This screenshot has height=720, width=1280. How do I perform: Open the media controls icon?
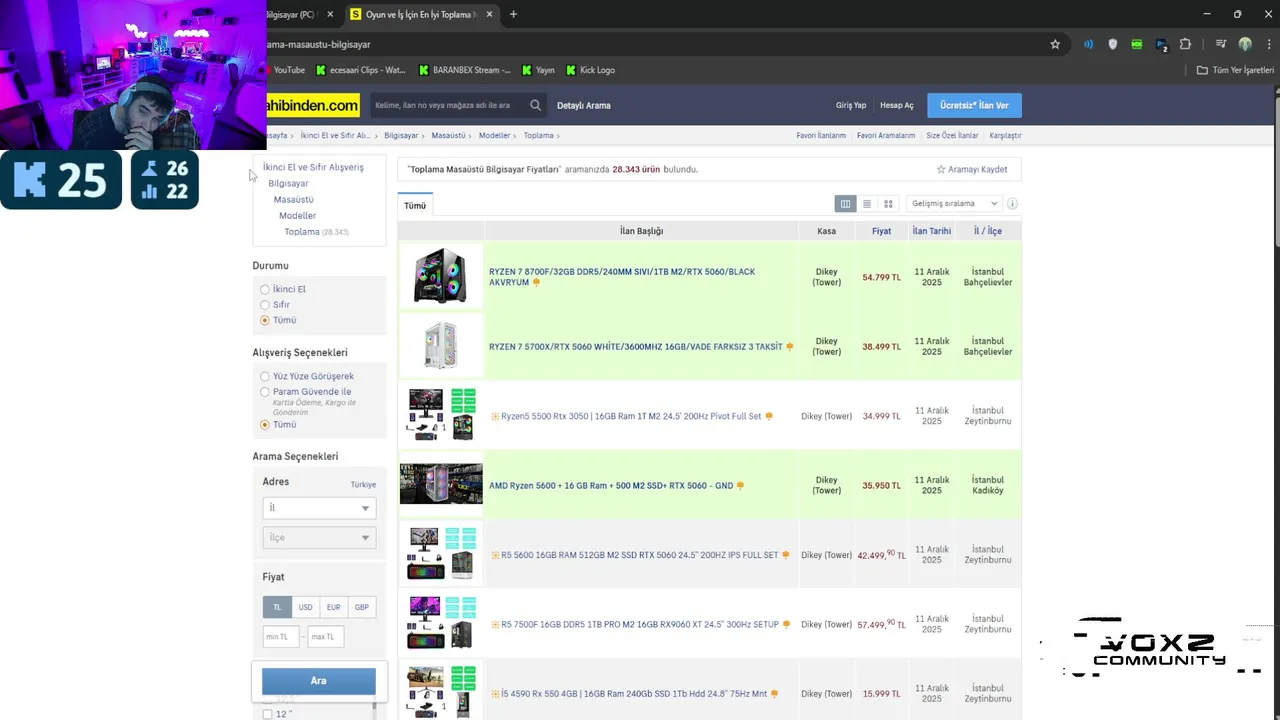tap(1221, 44)
